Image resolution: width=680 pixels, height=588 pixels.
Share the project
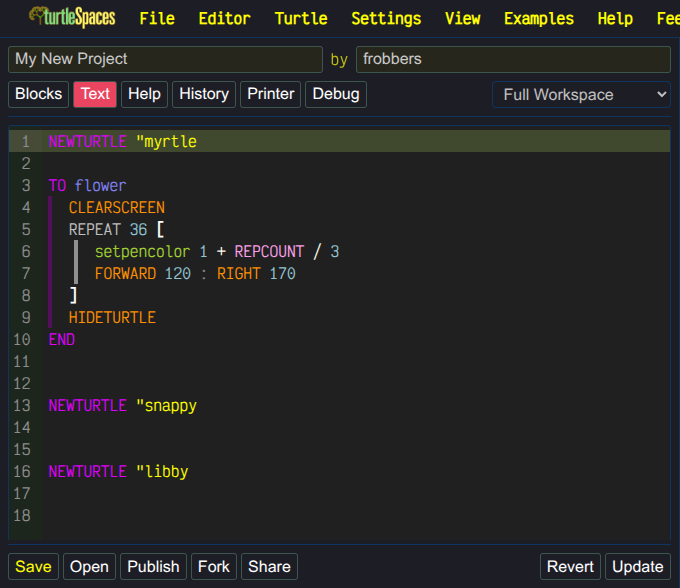[269, 566]
